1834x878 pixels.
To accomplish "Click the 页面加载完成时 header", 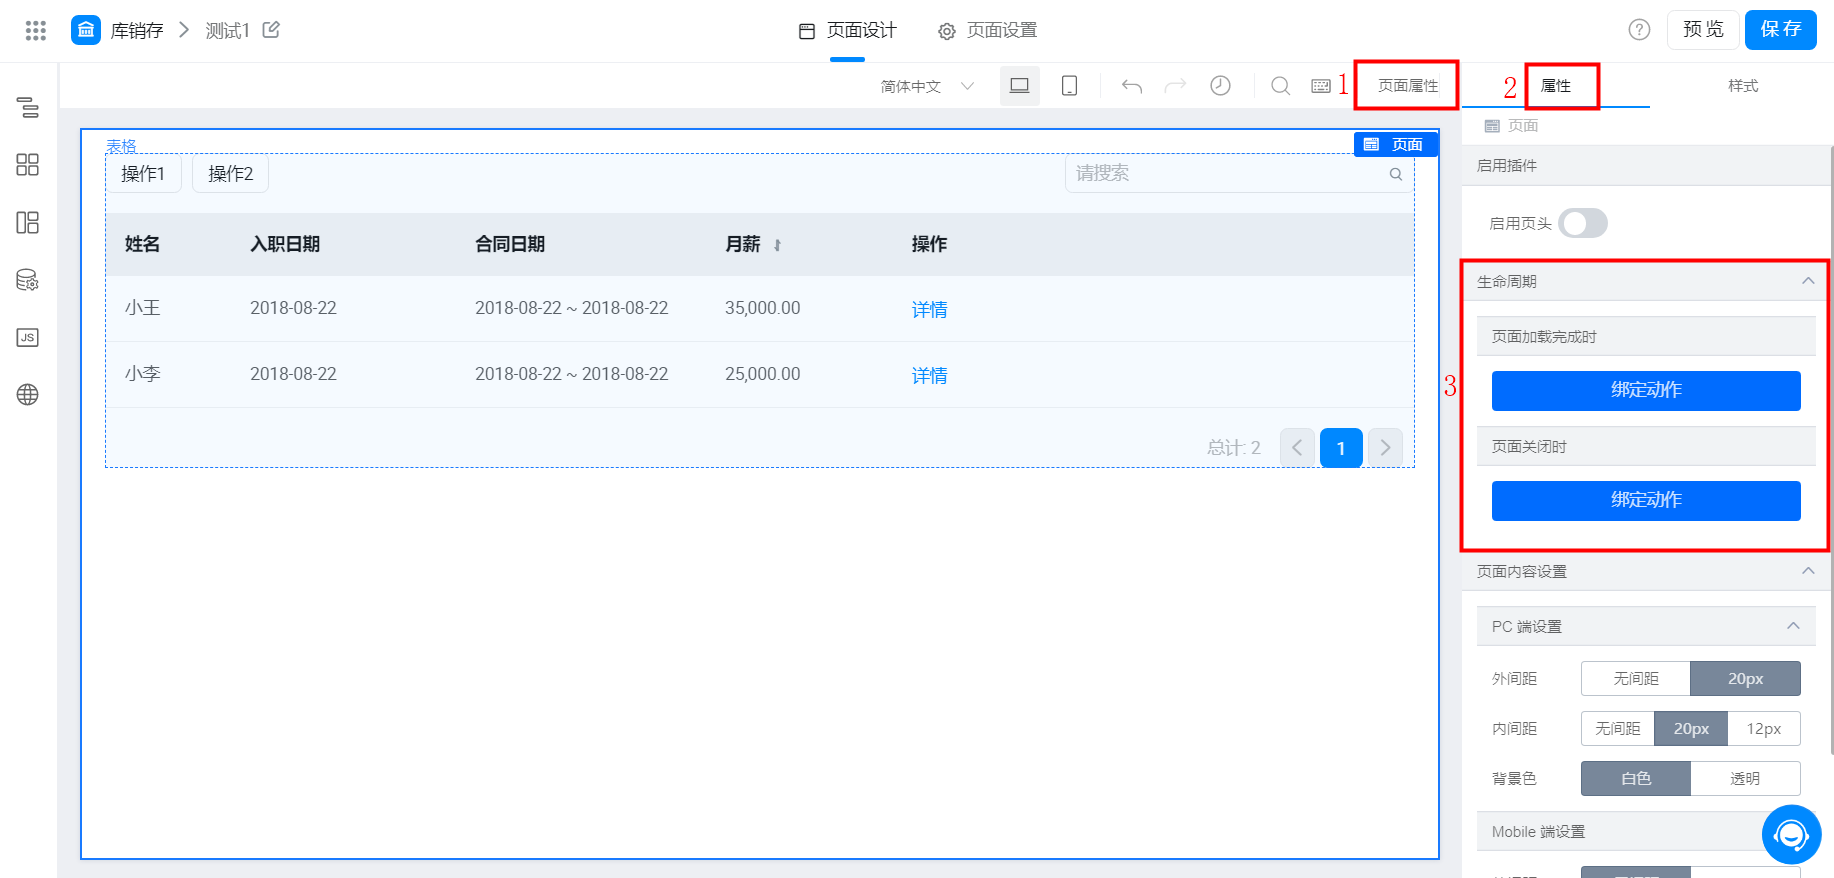I will tap(1646, 336).
